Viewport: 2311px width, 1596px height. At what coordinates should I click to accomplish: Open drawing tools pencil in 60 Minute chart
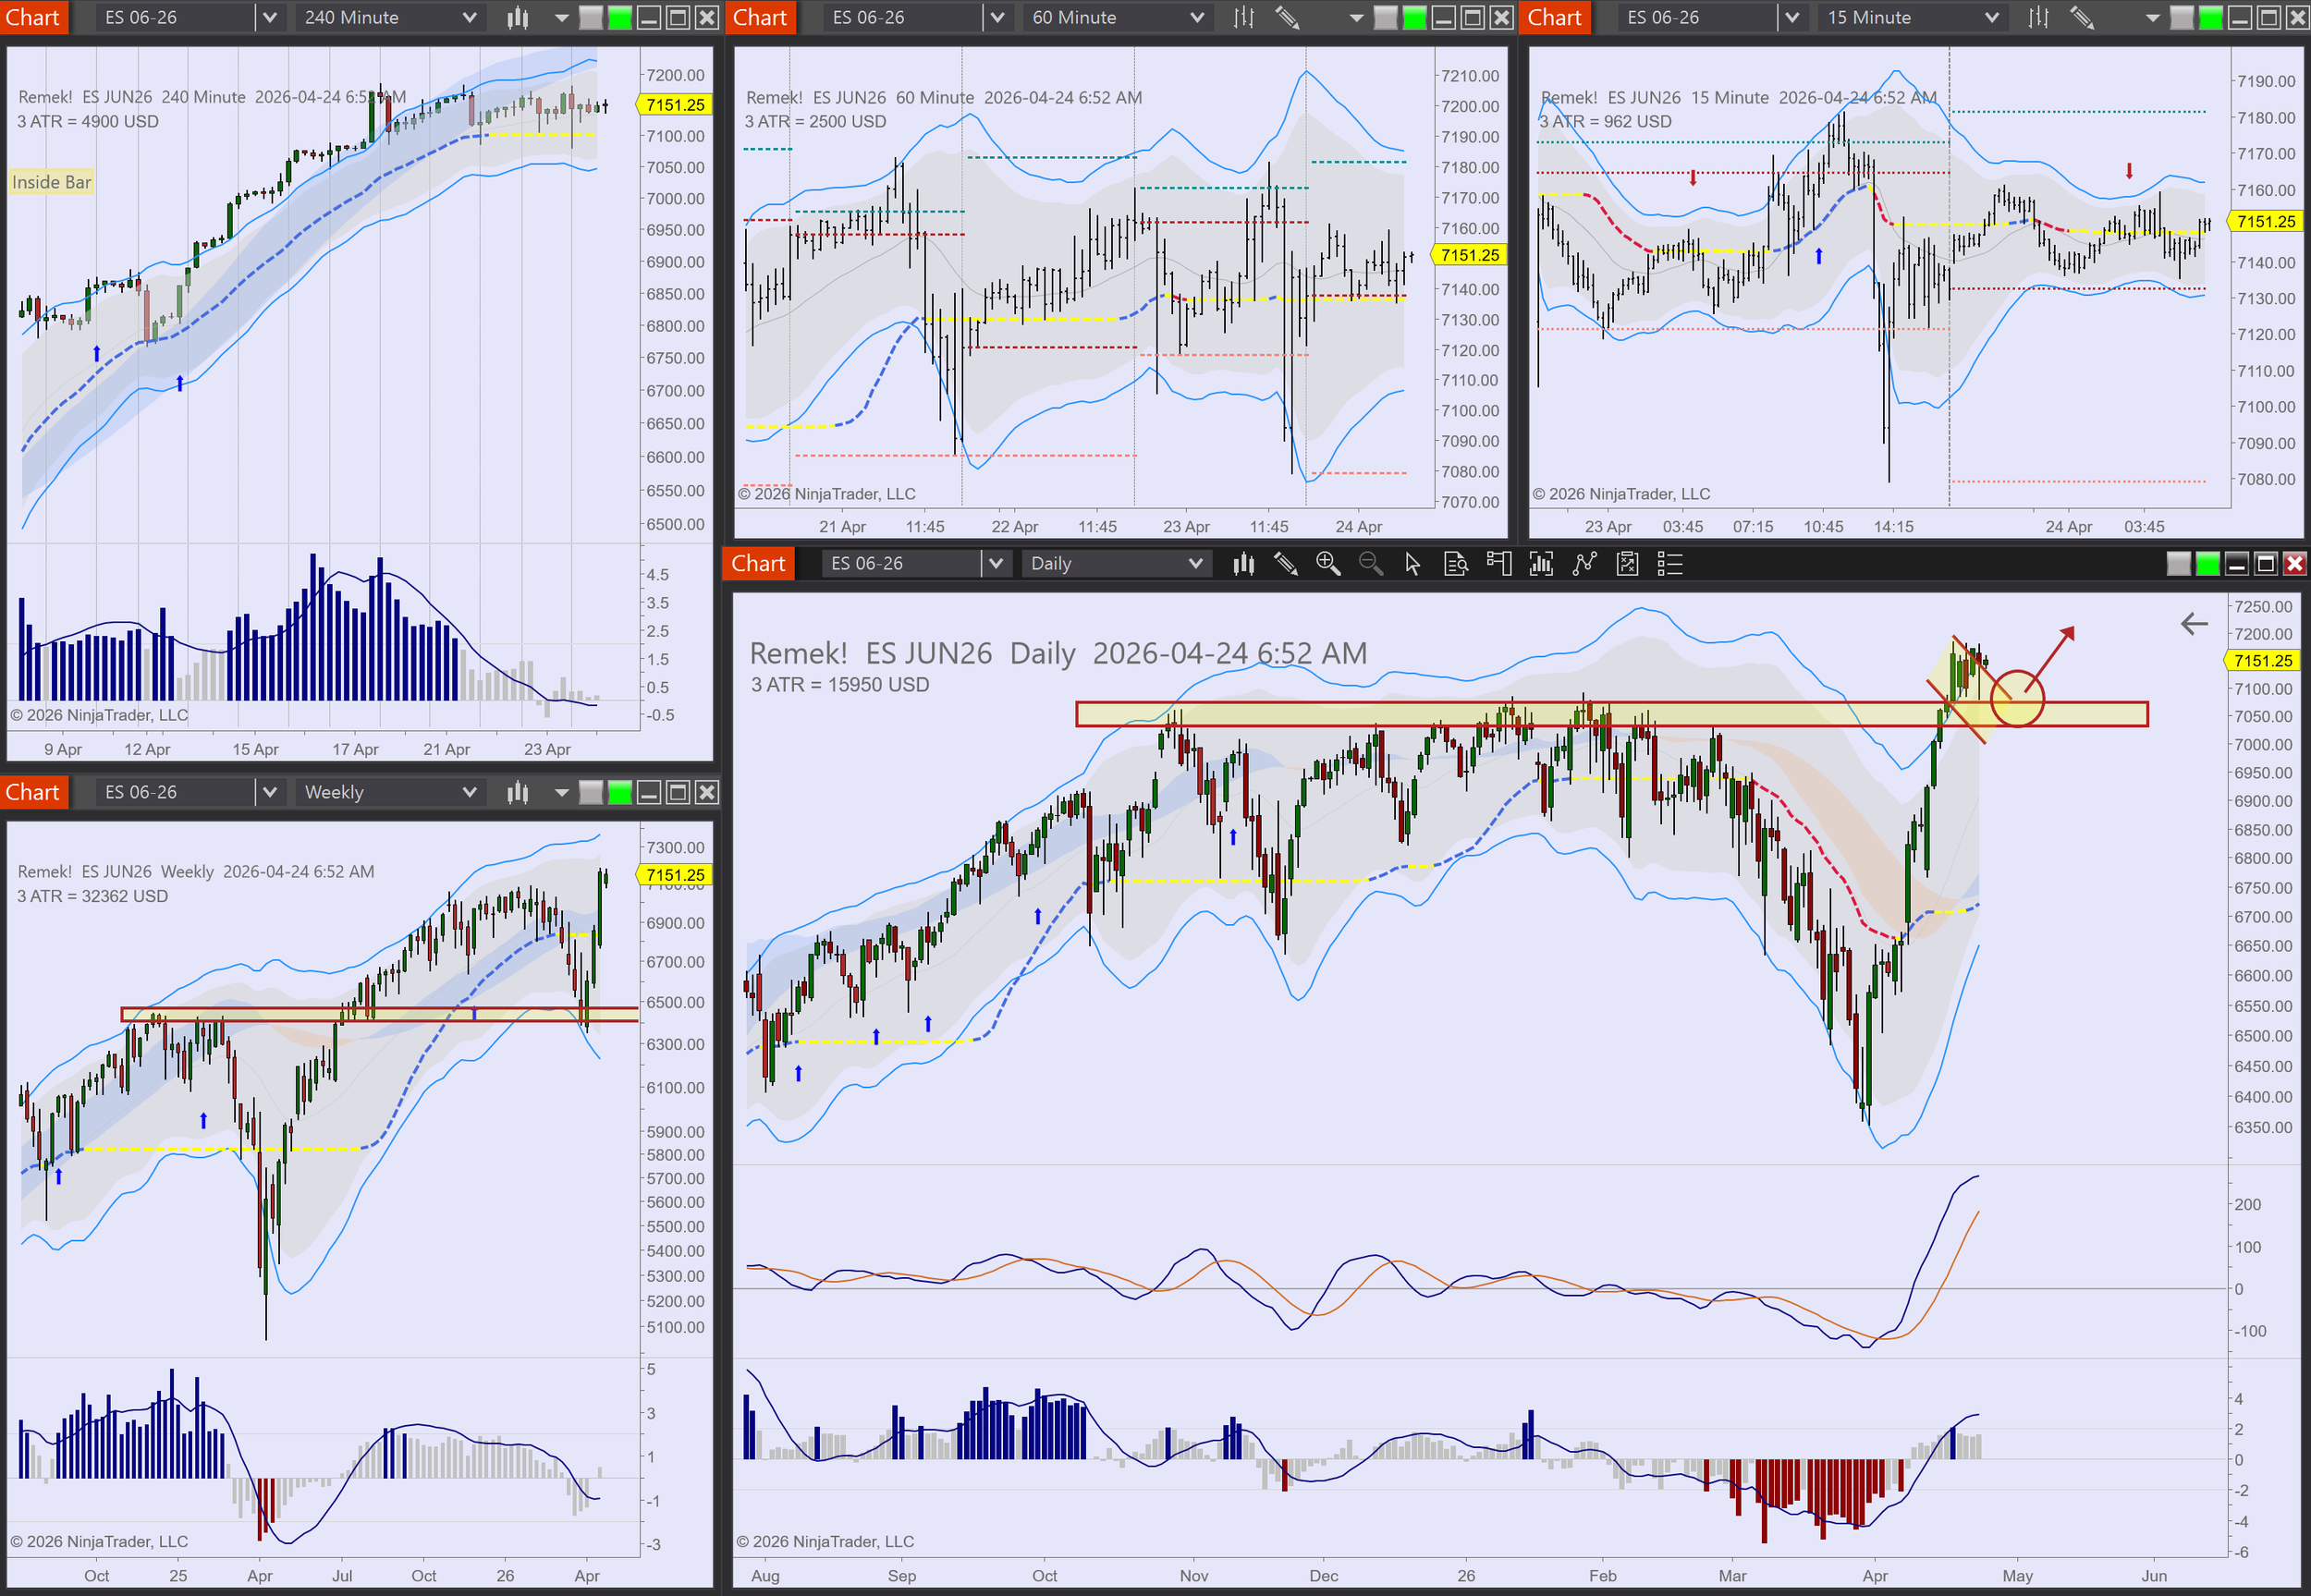click(x=1287, y=17)
